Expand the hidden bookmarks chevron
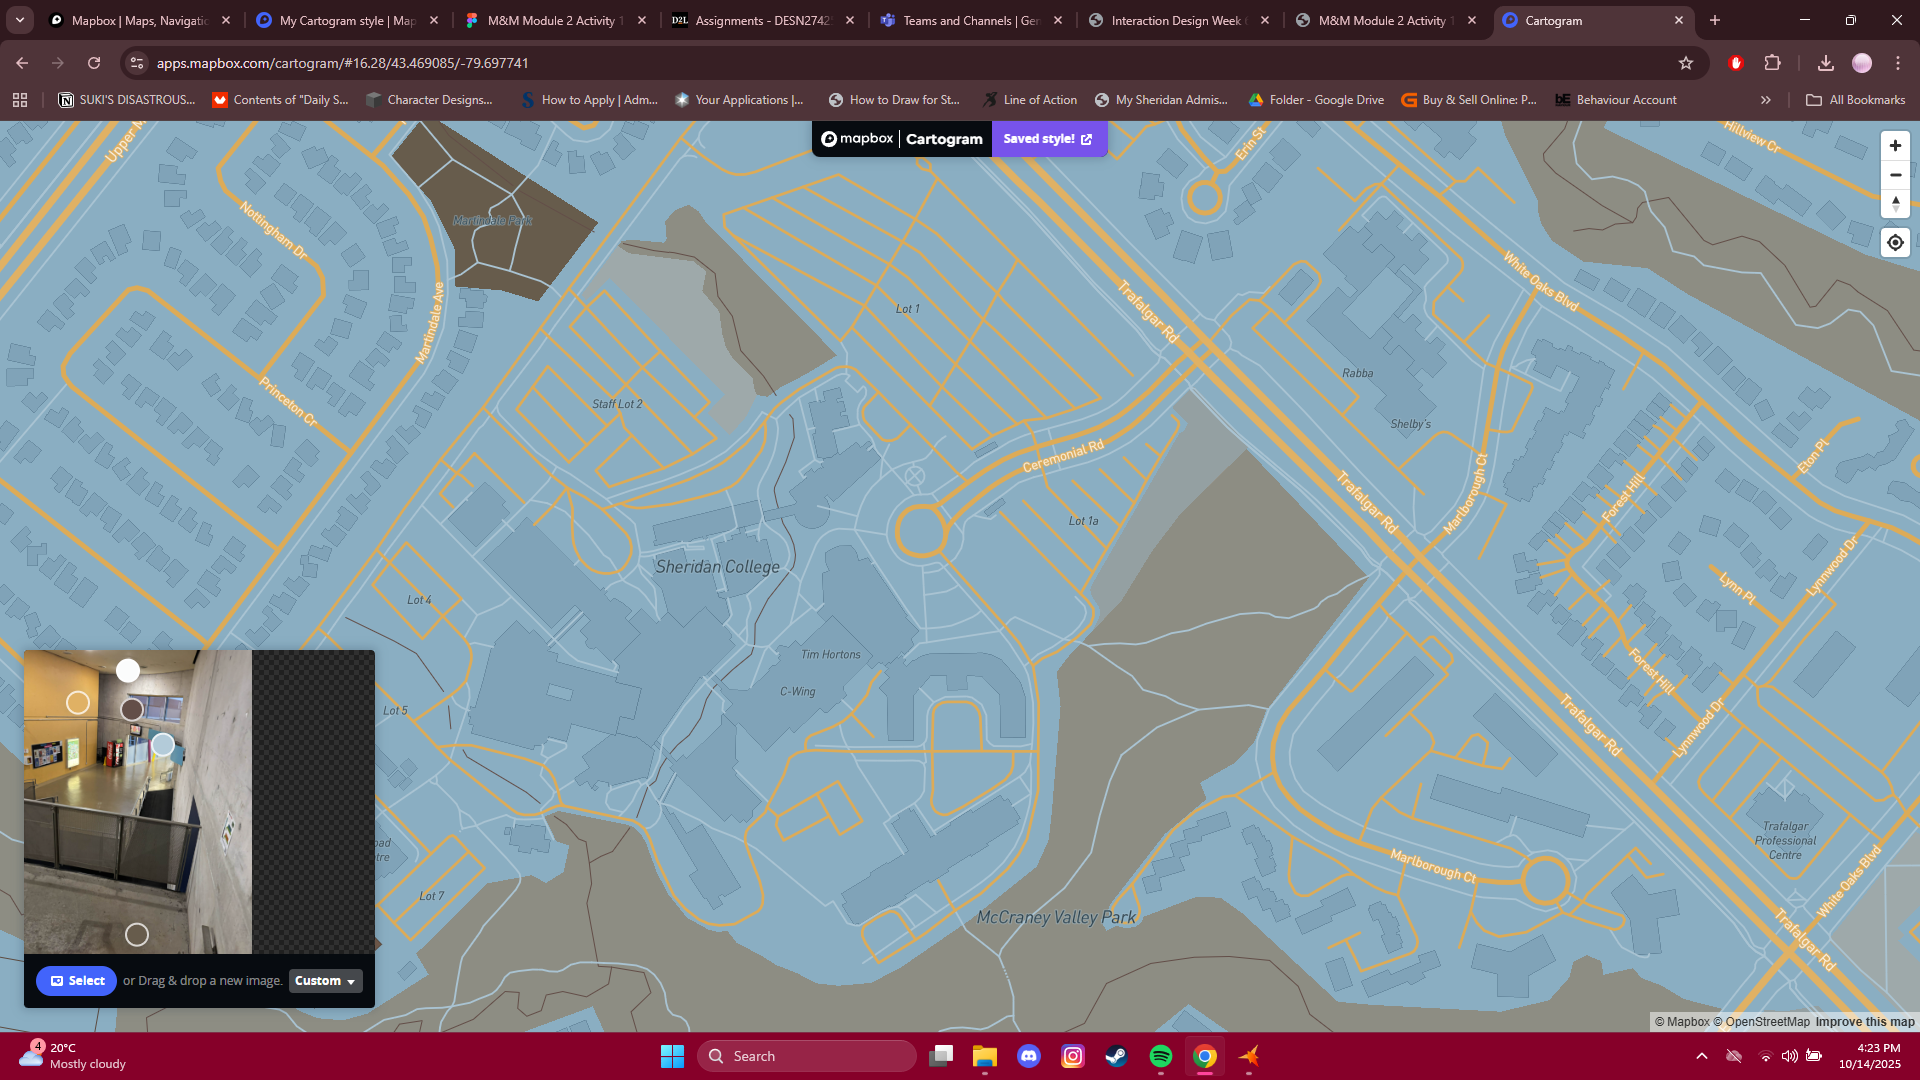This screenshot has width=1920, height=1080. click(1766, 99)
